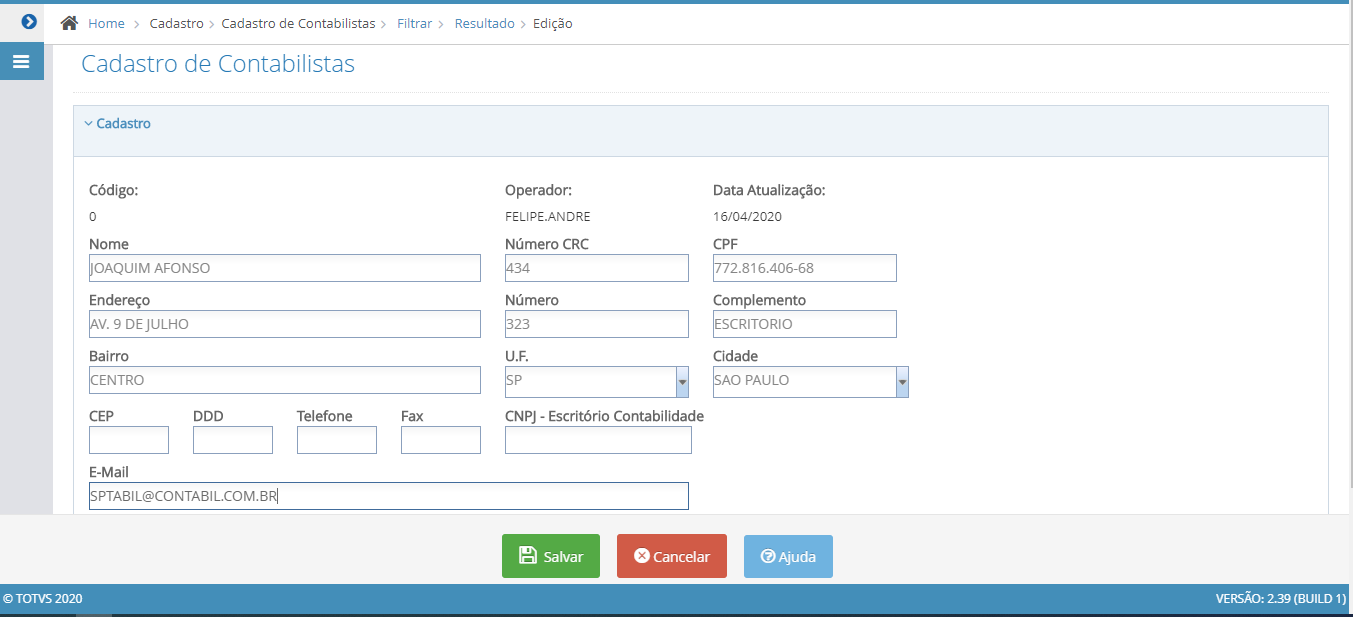Click the Edição breadcrumb item
Image resolution: width=1353 pixels, height=617 pixels.
pyautogui.click(x=553, y=23)
